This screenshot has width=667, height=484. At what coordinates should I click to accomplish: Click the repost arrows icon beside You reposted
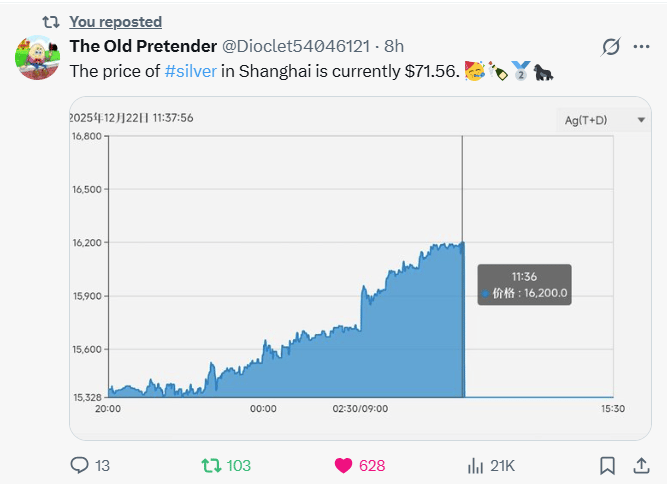[51, 22]
